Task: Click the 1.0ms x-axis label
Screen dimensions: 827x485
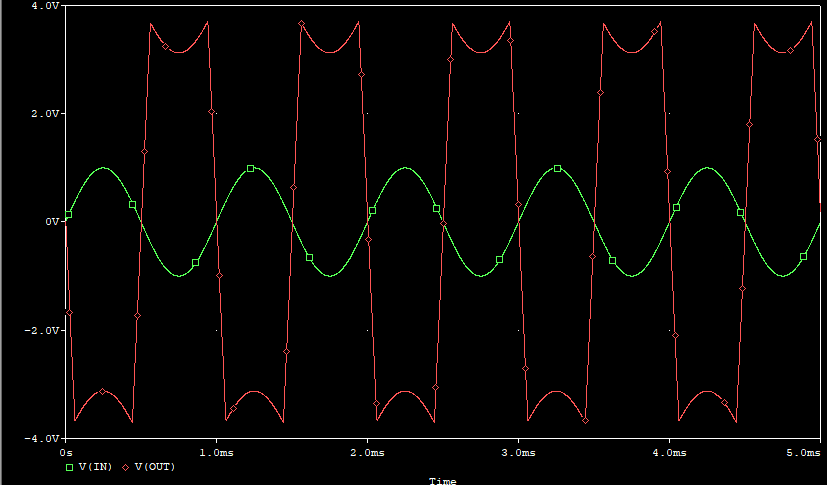Action: pos(216,453)
